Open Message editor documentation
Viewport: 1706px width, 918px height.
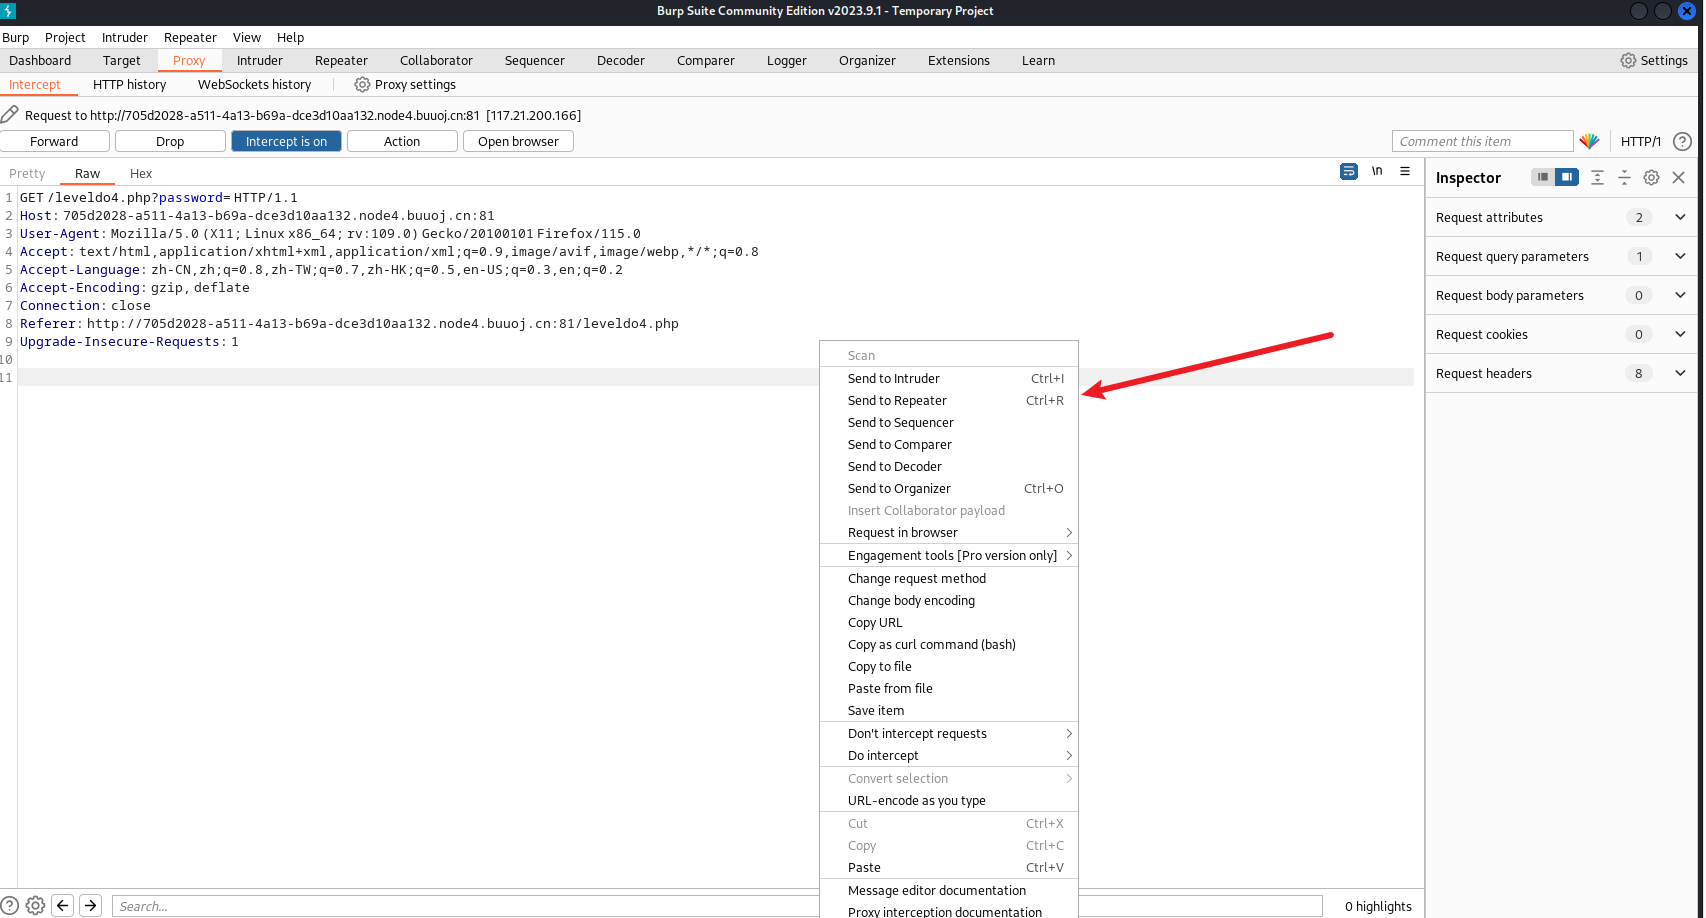pos(949,890)
